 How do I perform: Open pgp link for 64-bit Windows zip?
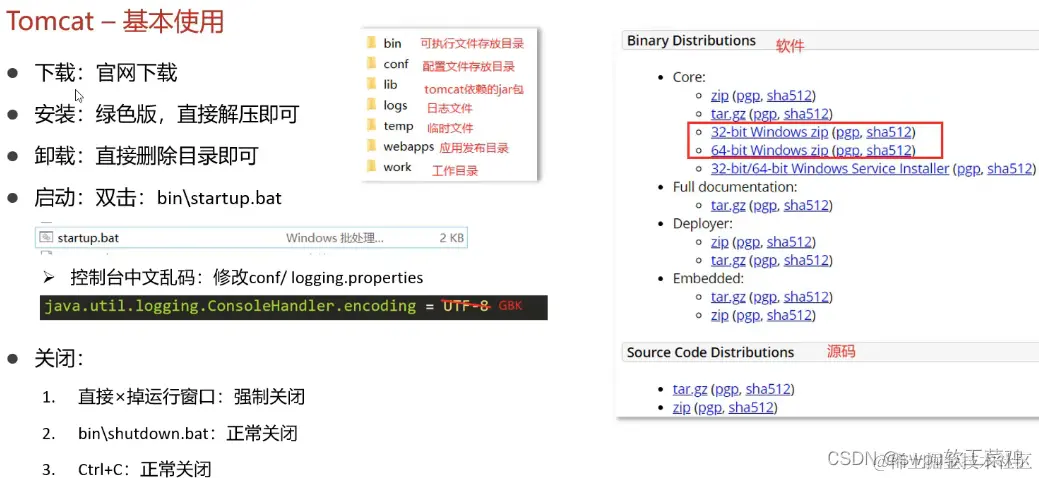pyautogui.click(x=848, y=150)
